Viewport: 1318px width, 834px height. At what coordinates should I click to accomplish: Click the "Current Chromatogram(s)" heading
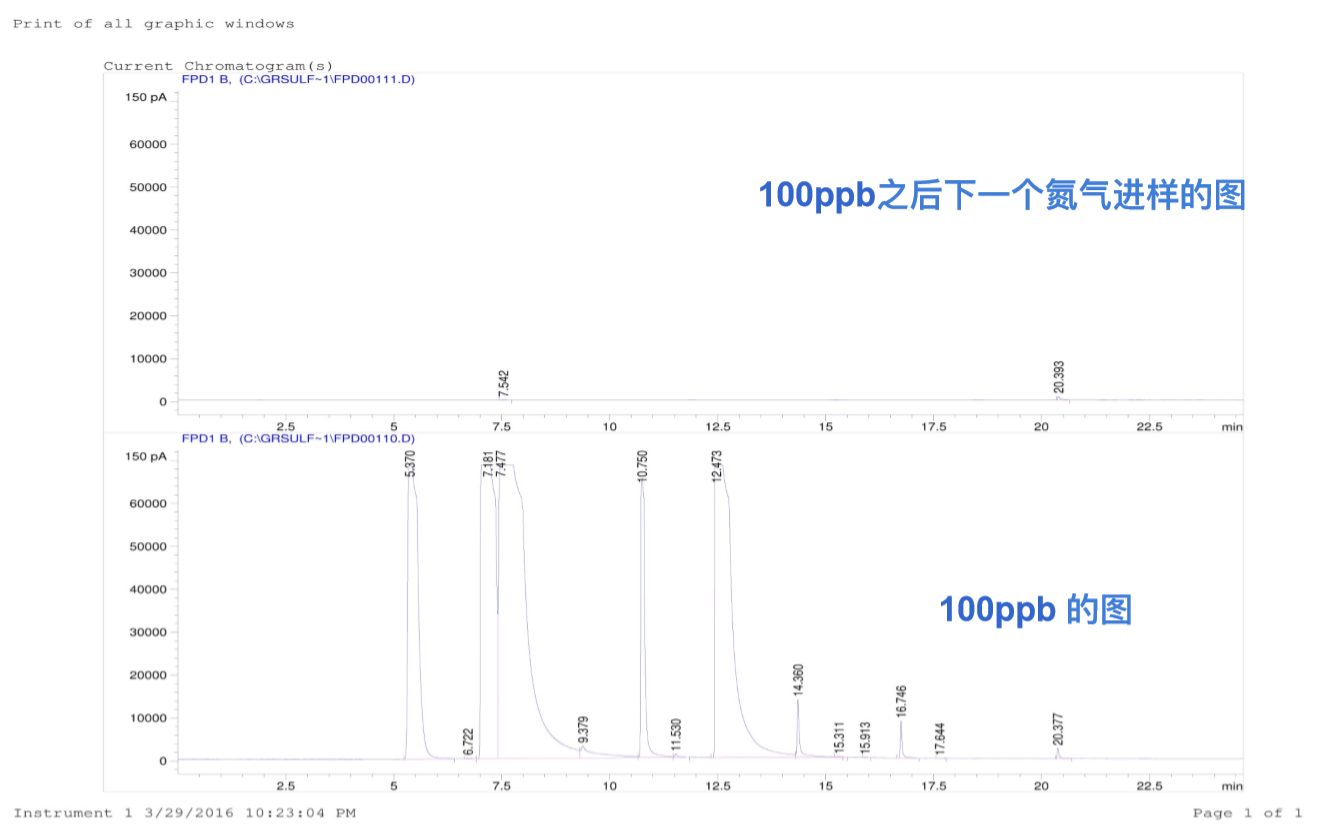pos(218,66)
